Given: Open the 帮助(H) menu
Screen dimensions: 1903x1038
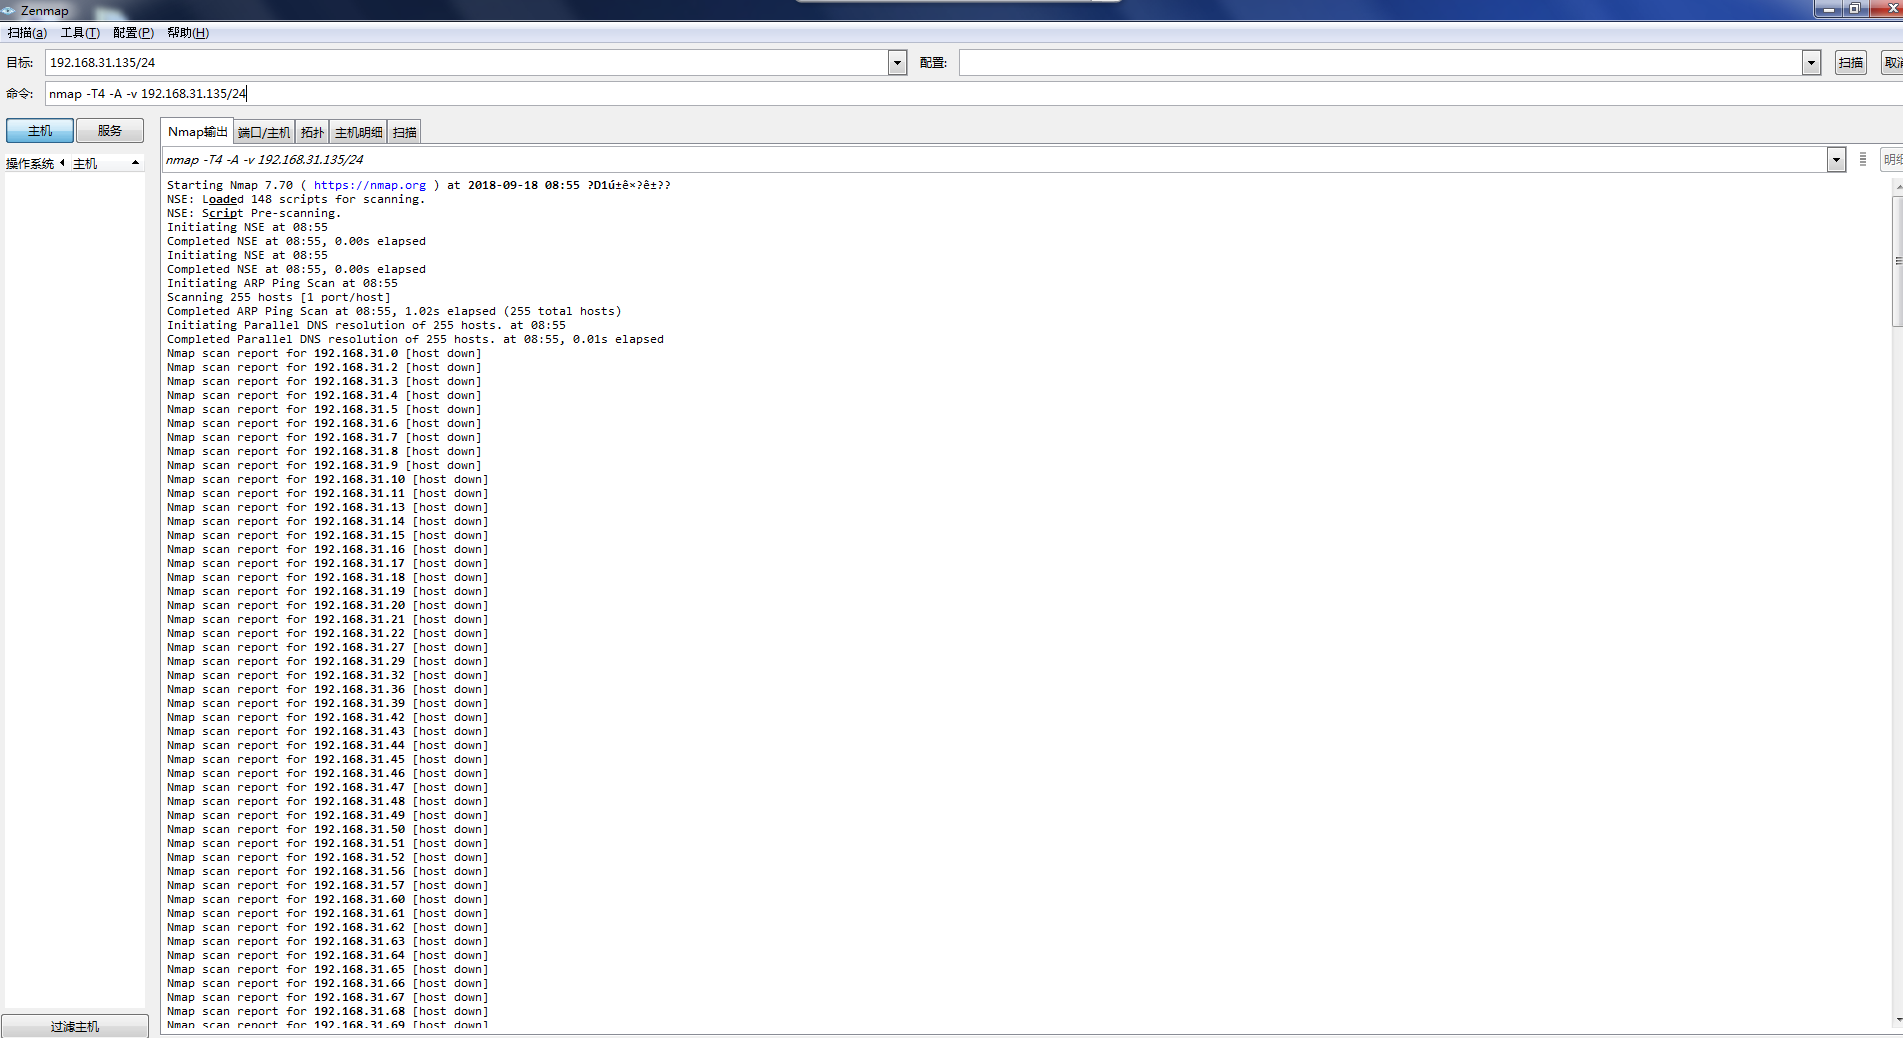Looking at the screenshot, I should (188, 33).
